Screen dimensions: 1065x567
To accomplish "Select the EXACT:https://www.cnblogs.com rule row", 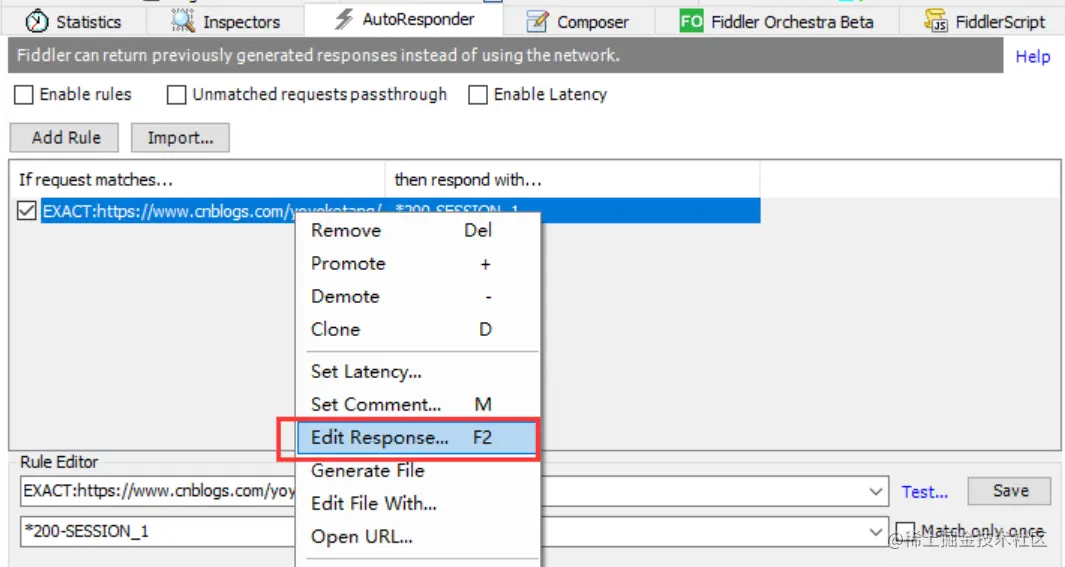I will (x=401, y=211).
